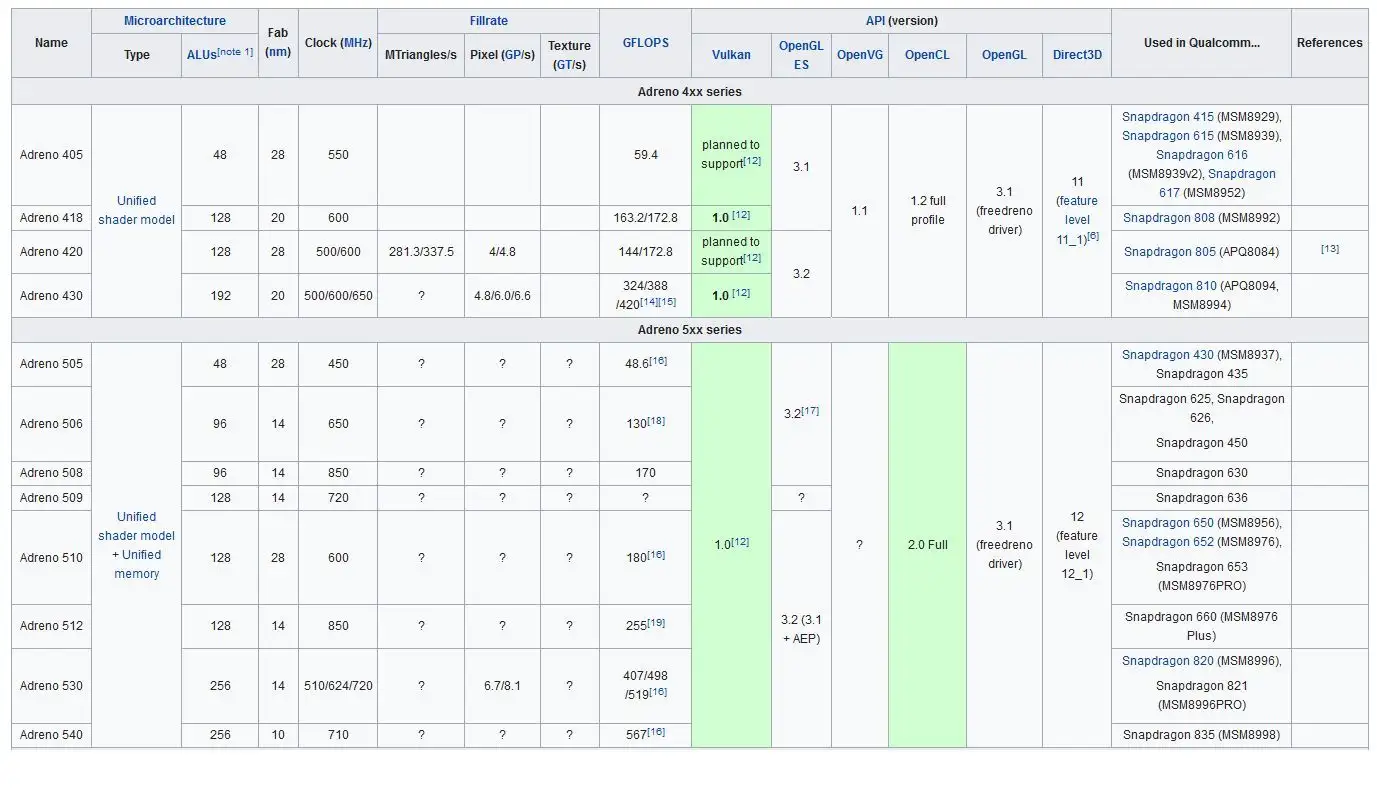Open the GT/s link in Texture header
Viewport: 1377px width, 800px height.
pyautogui.click(x=568, y=65)
